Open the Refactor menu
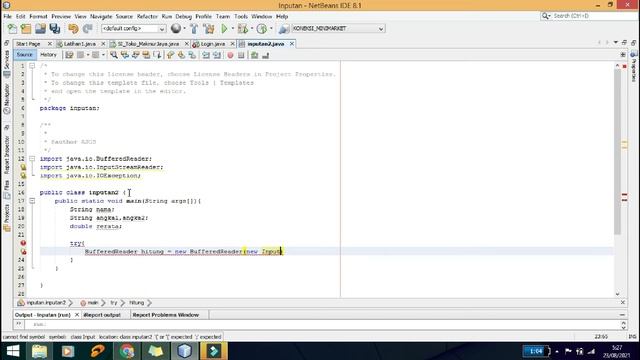 [x=147, y=16]
